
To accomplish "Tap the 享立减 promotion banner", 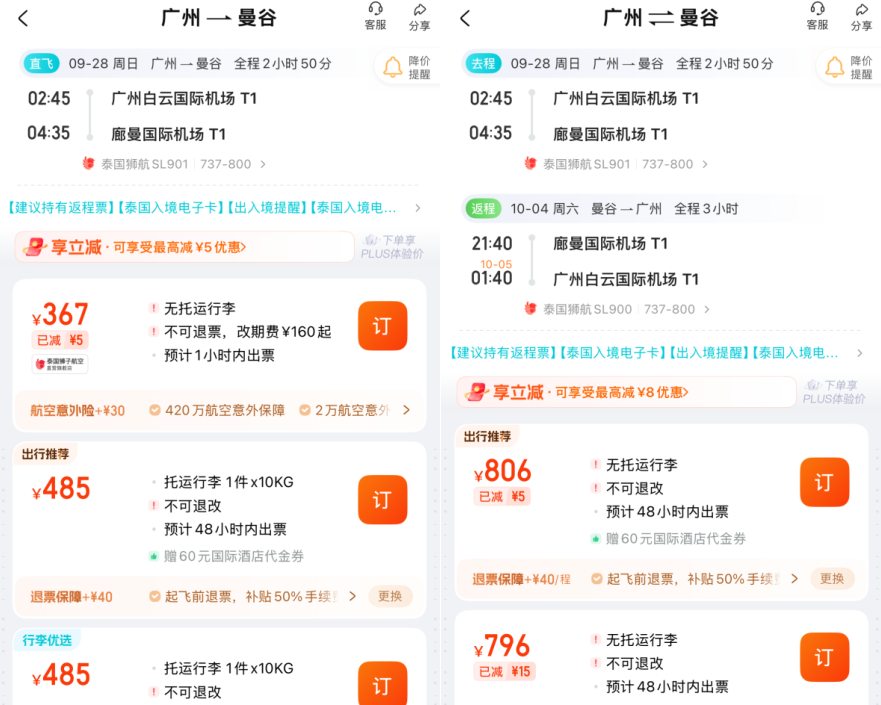I will click(x=180, y=246).
